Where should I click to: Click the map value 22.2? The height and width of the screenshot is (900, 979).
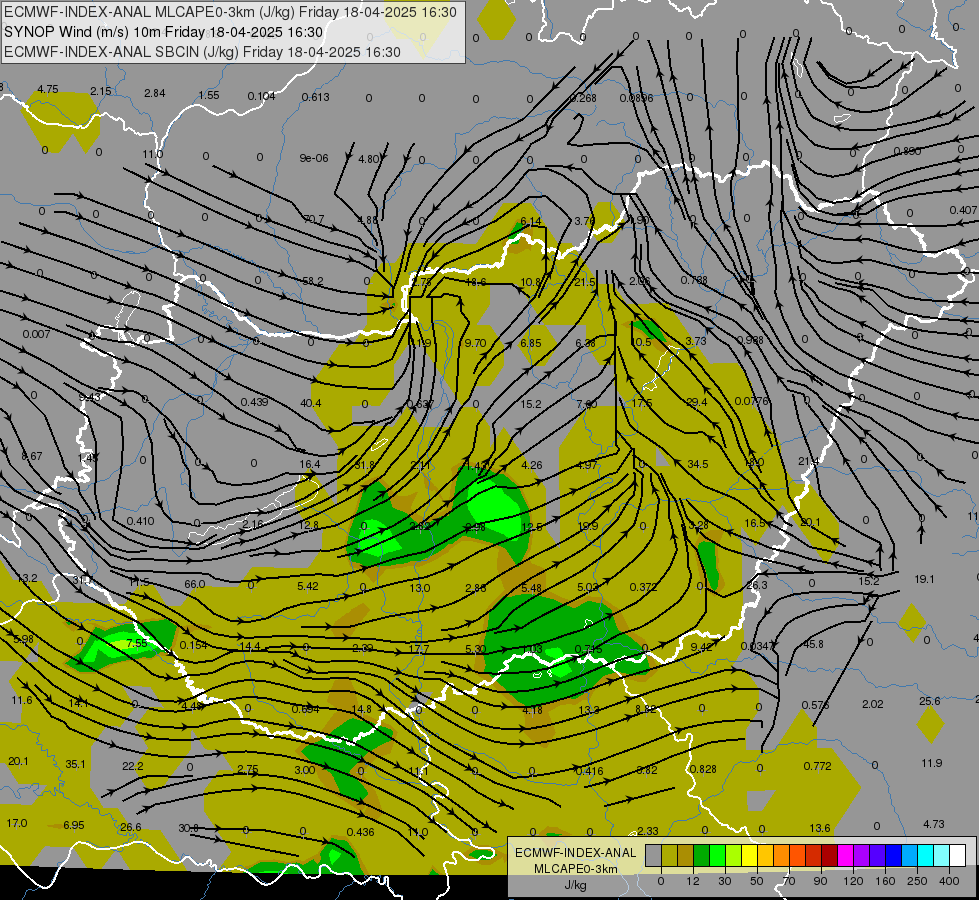click(132, 766)
